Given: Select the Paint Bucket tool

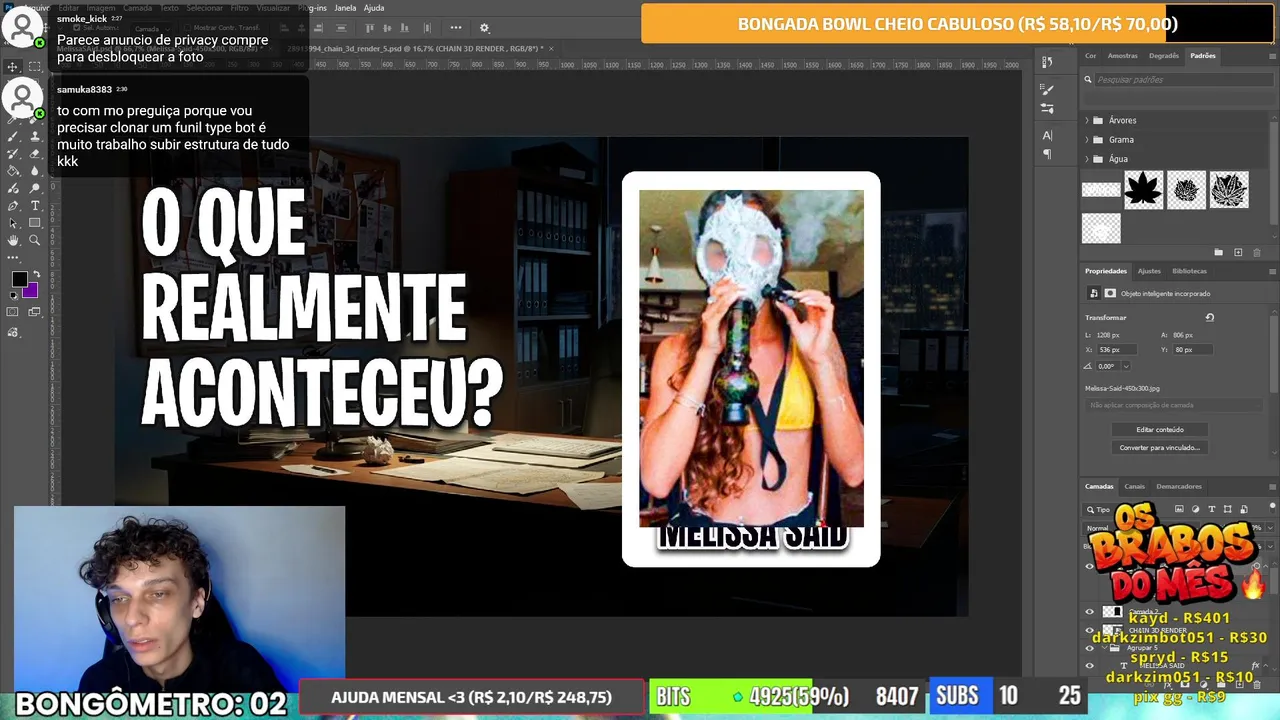Looking at the screenshot, I should [13, 170].
